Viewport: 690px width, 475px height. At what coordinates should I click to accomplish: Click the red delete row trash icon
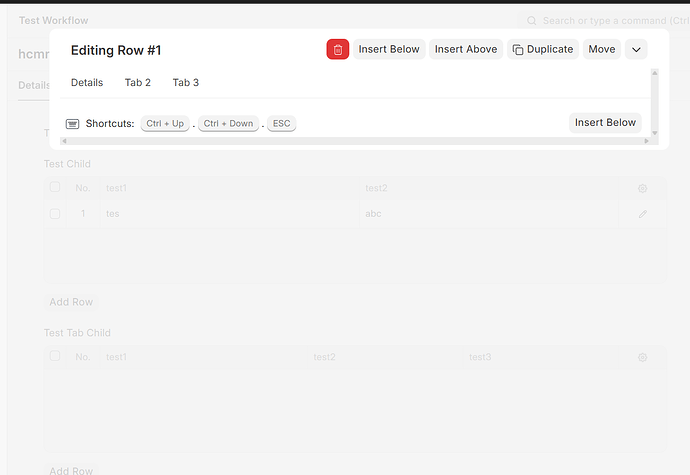pyautogui.click(x=338, y=49)
